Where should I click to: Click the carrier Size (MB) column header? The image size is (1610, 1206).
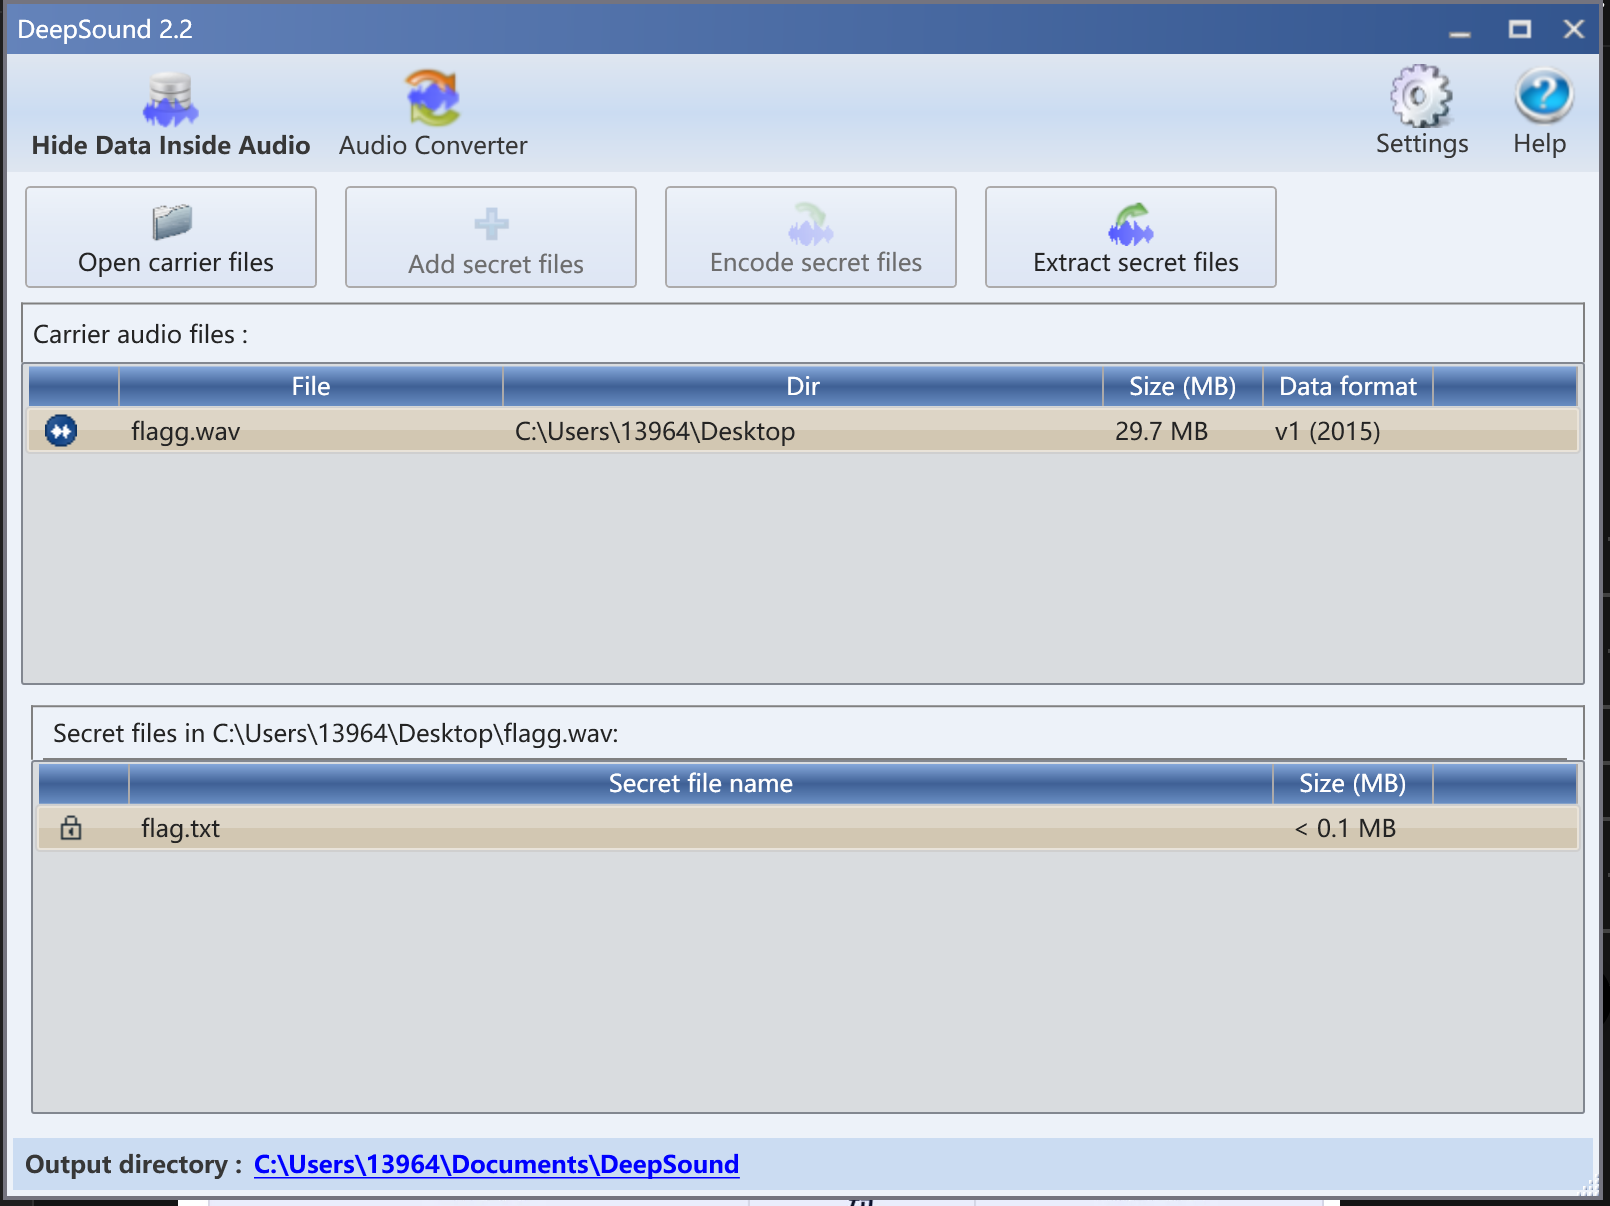tap(1183, 387)
